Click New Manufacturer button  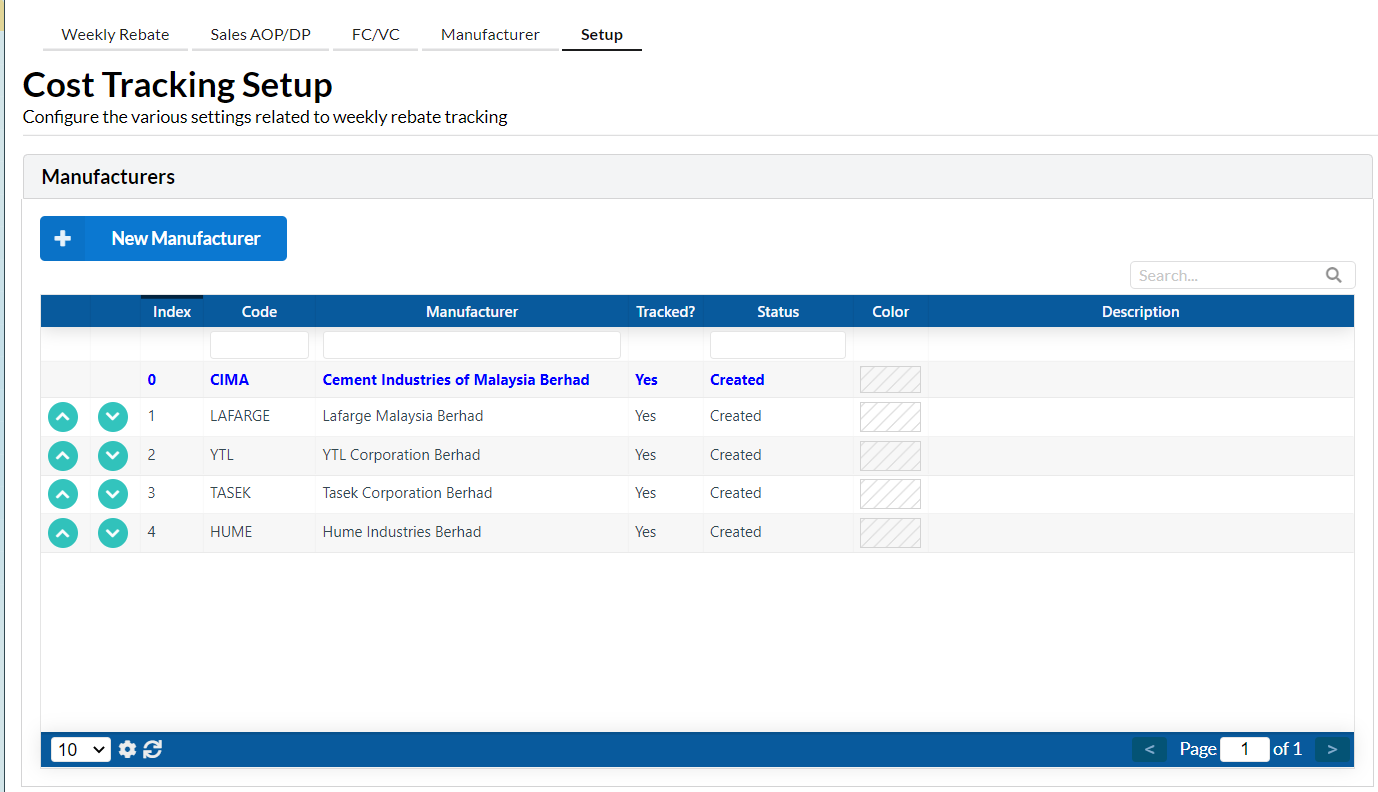pos(163,238)
